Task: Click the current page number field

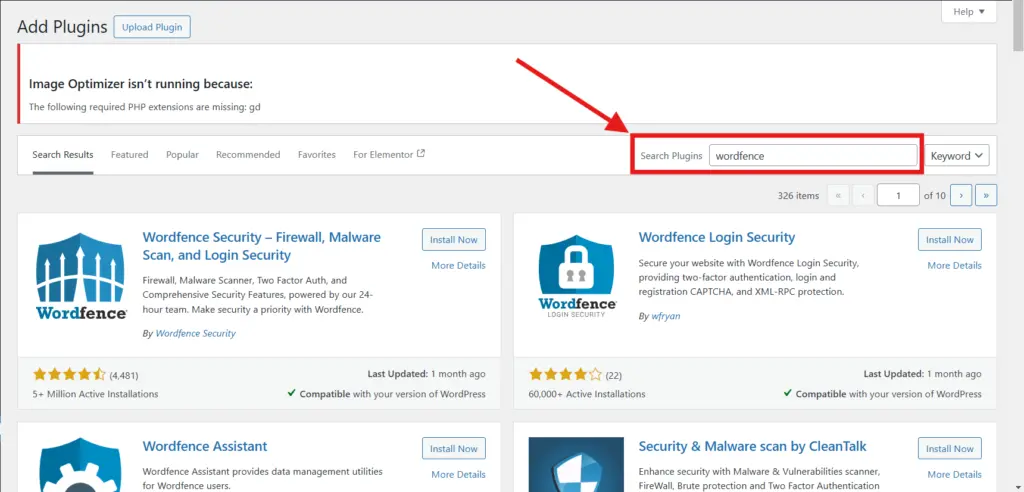Action: tap(898, 195)
